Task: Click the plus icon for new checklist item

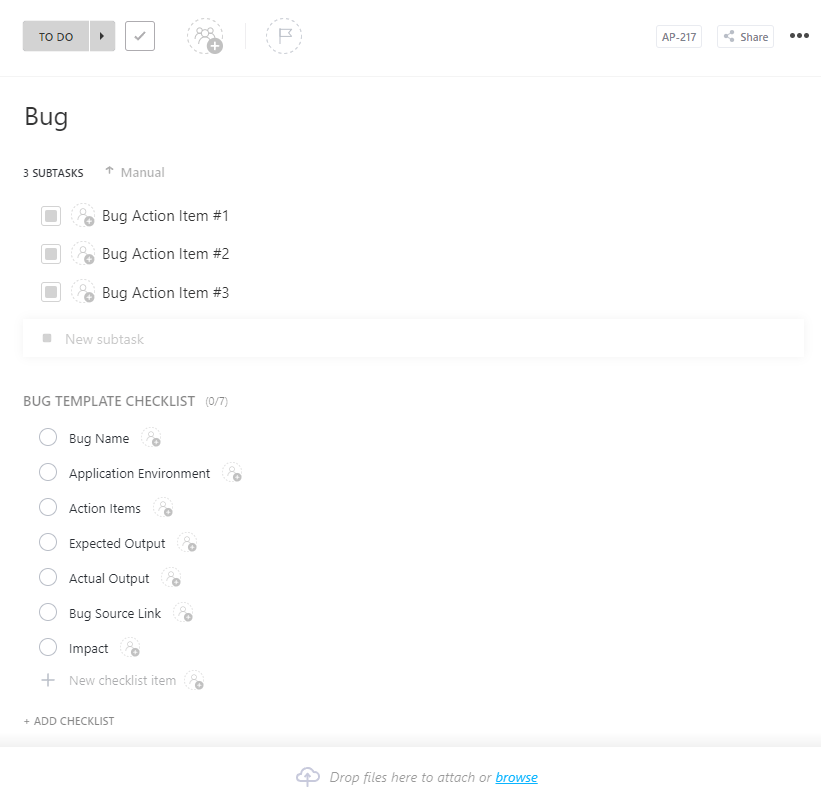Action: click(48, 680)
